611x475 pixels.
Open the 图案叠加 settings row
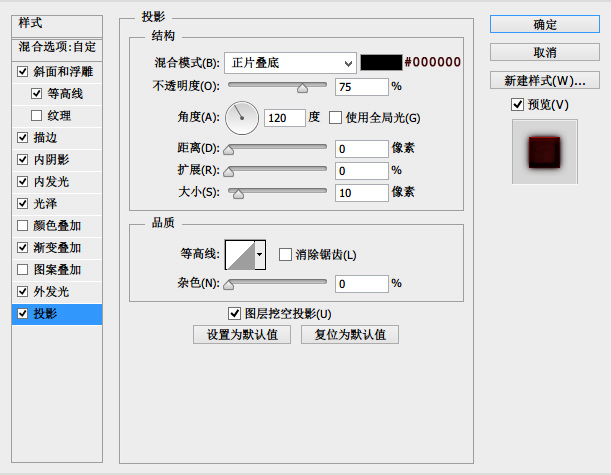(x=57, y=270)
